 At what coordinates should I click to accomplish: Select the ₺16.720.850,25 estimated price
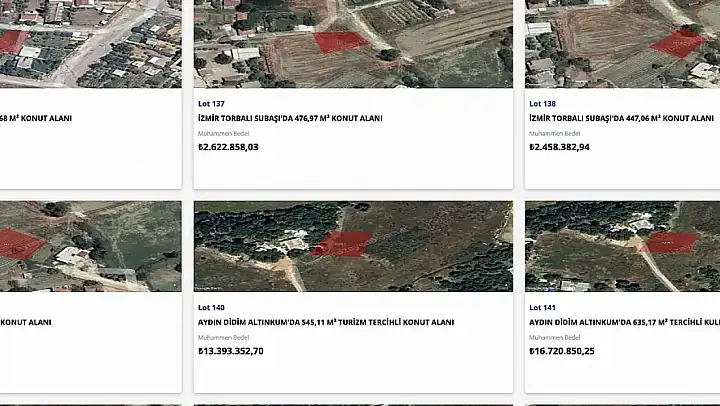point(562,351)
